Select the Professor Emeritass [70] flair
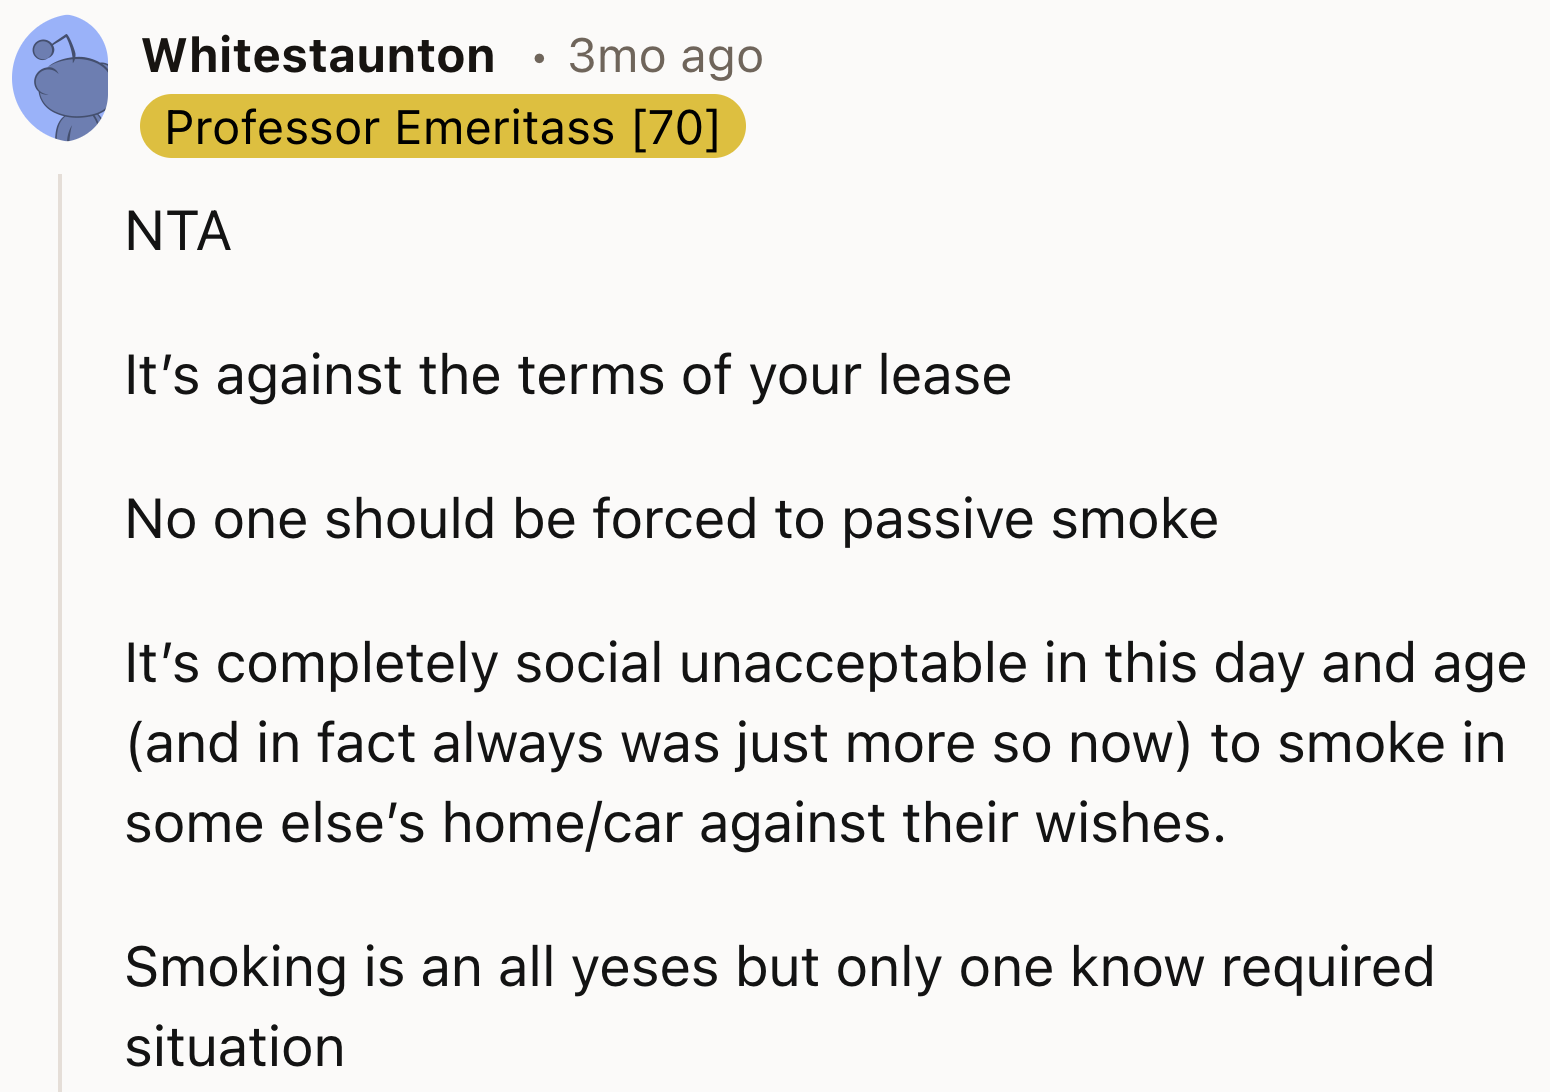Image resolution: width=1550 pixels, height=1092 pixels. tap(443, 126)
